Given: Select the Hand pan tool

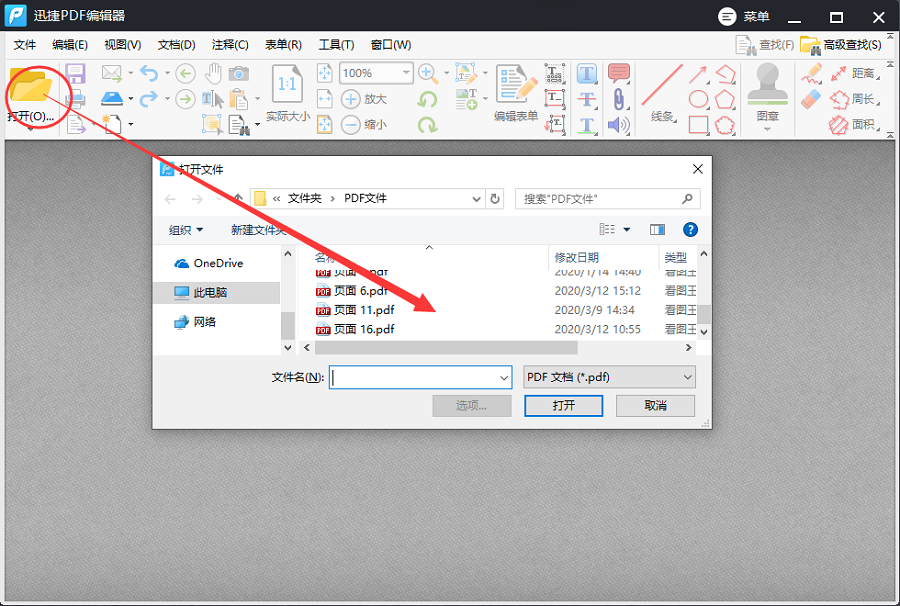Looking at the screenshot, I should [x=213, y=73].
